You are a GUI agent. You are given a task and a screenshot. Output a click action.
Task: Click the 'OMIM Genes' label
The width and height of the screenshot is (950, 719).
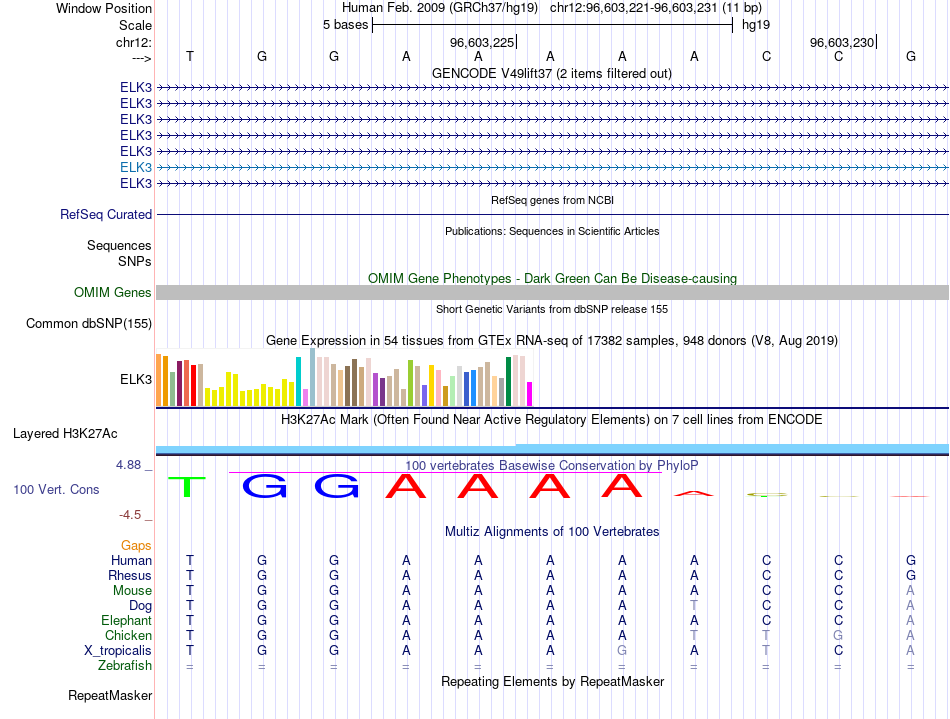tap(113, 293)
